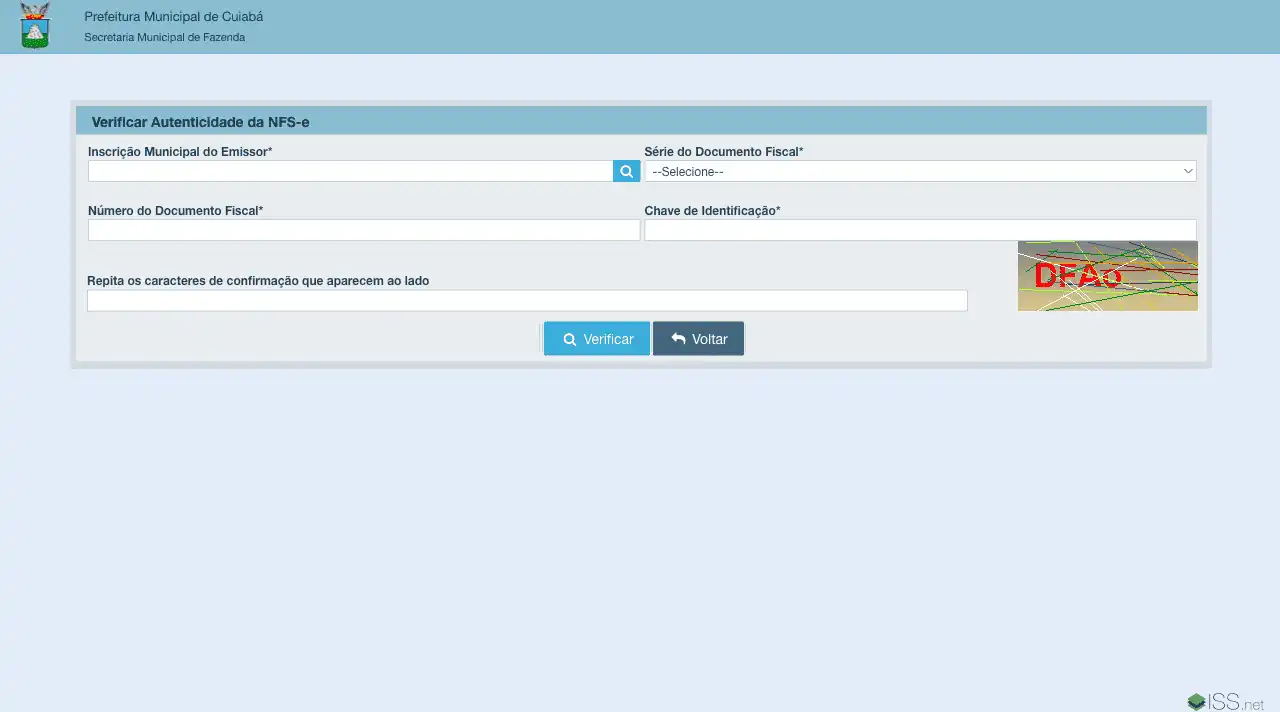This screenshot has height=712, width=1280.
Task: Click the Número do Documento Fiscal label
Action: pyautogui.click(x=175, y=211)
